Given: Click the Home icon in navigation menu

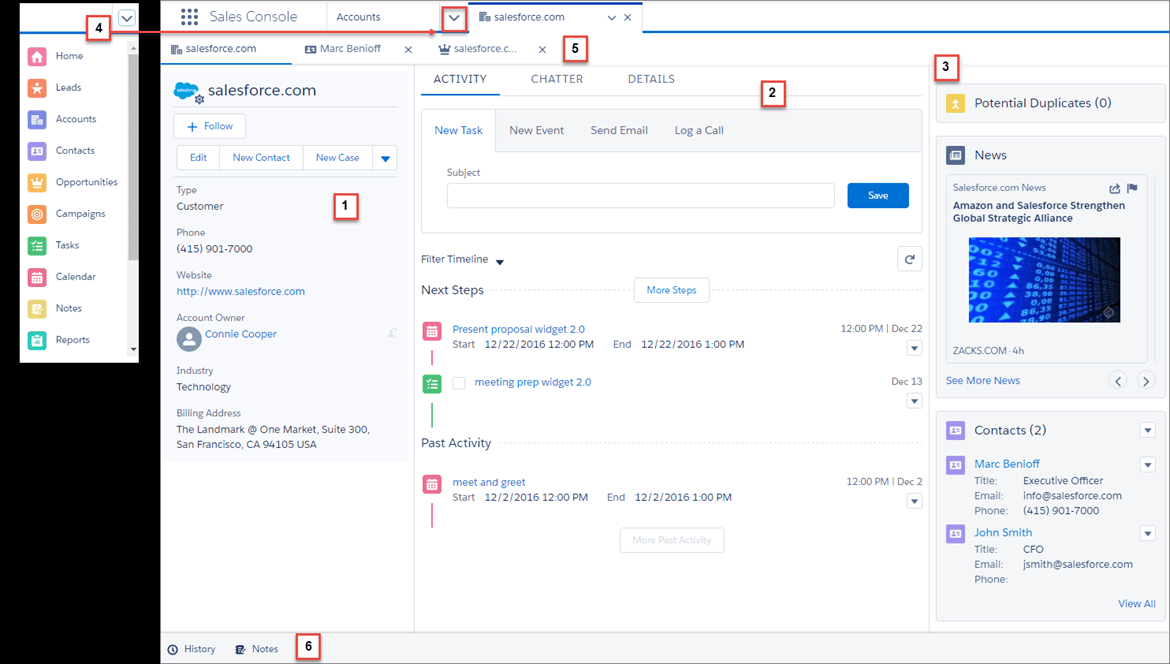Looking at the screenshot, I should click(x=37, y=56).
